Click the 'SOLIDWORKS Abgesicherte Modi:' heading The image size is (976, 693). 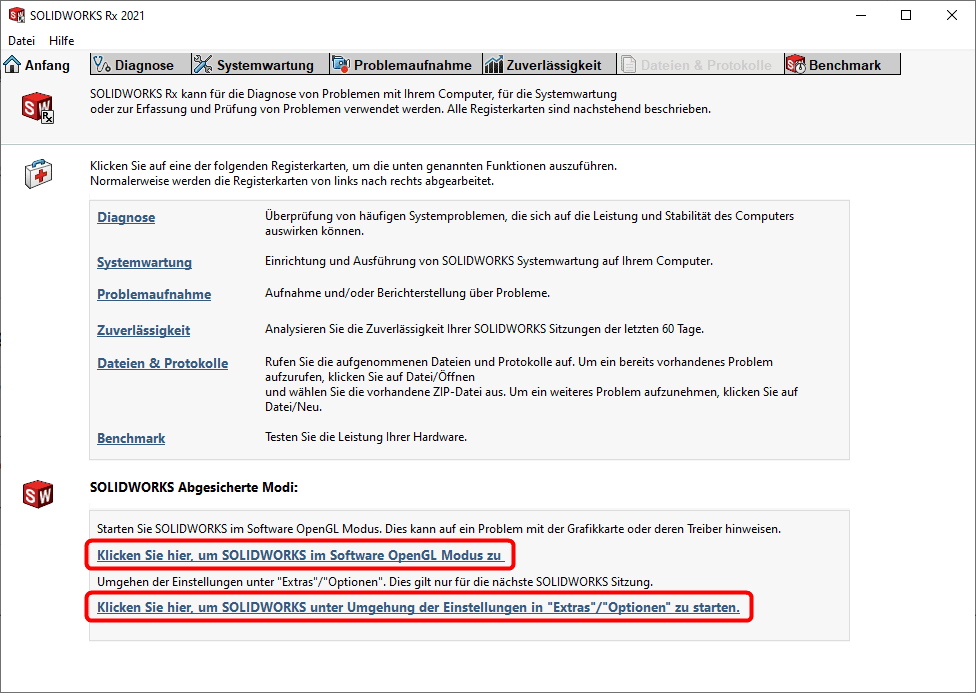(194, 488)
